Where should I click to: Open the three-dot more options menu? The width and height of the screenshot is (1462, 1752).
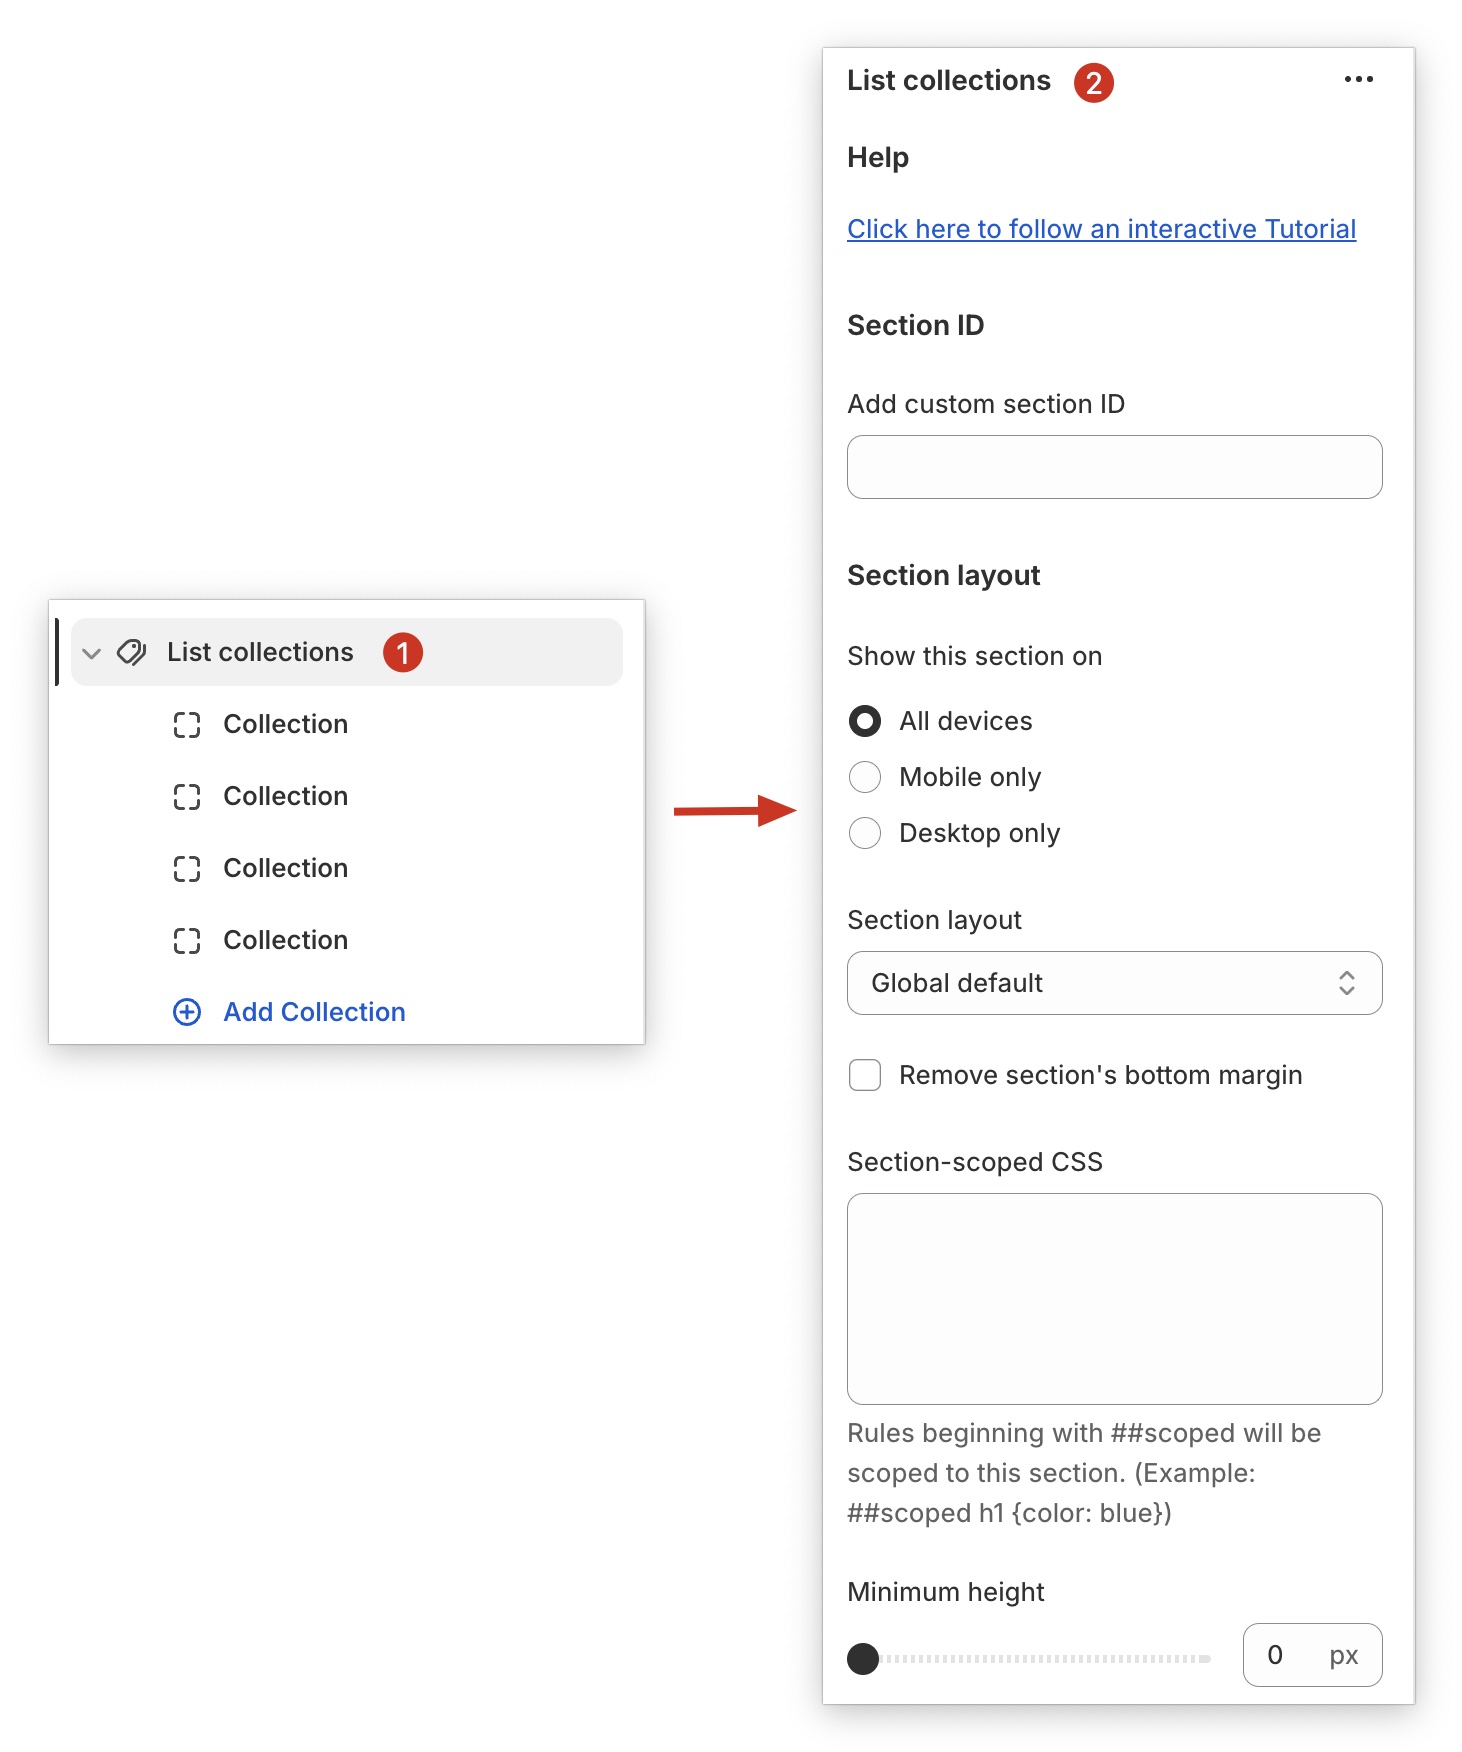click(x=1358, y=80)
